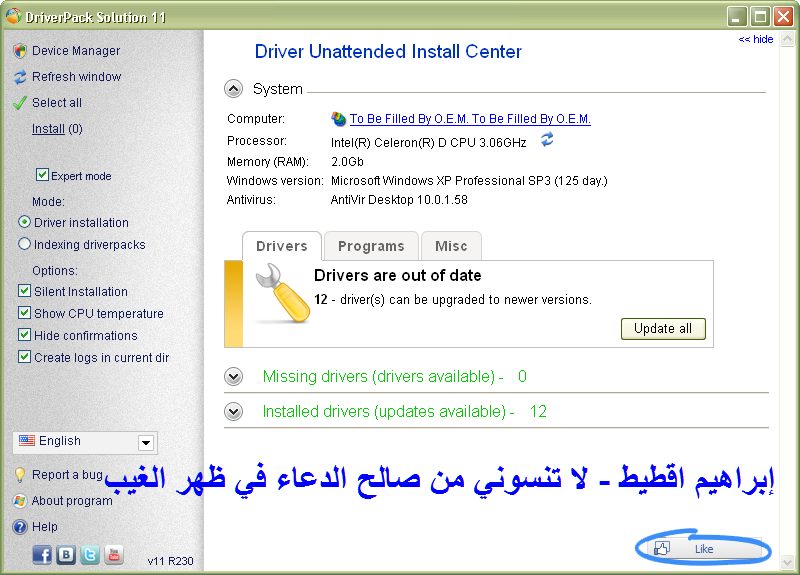The width and height of the screenshot is (800, 575).
Task: Open the Facebook social icon
Action: pos(42,555)
